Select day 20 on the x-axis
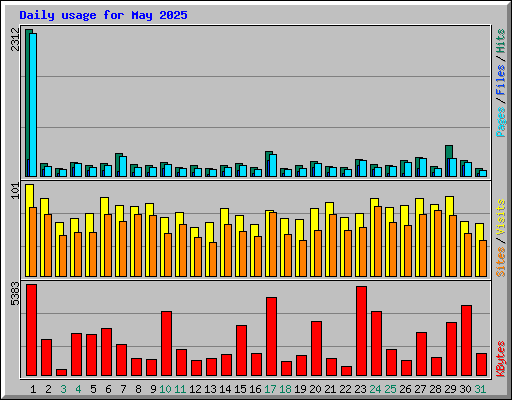 click(x=315, y=389)
